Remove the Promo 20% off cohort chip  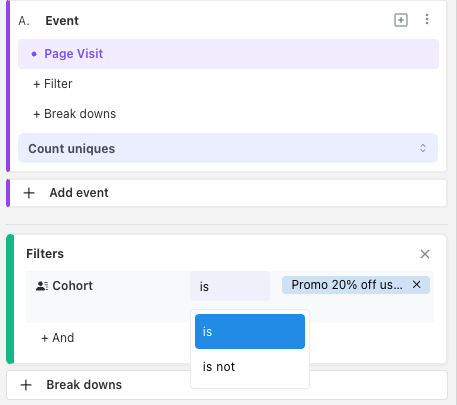(x=416, y=285)
